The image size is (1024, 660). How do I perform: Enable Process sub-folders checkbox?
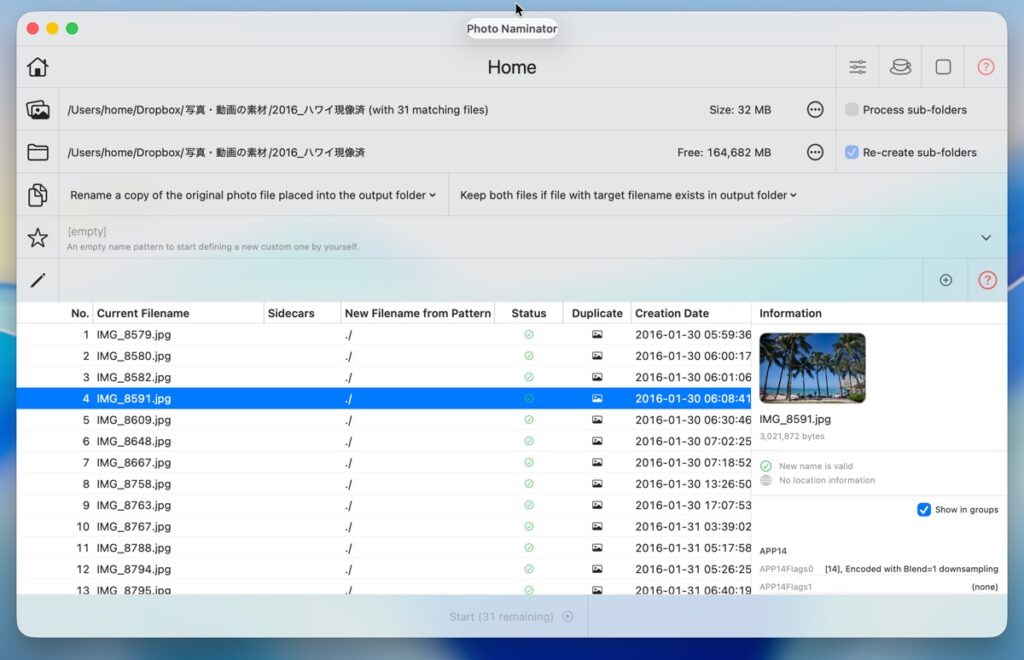[852, 110]
